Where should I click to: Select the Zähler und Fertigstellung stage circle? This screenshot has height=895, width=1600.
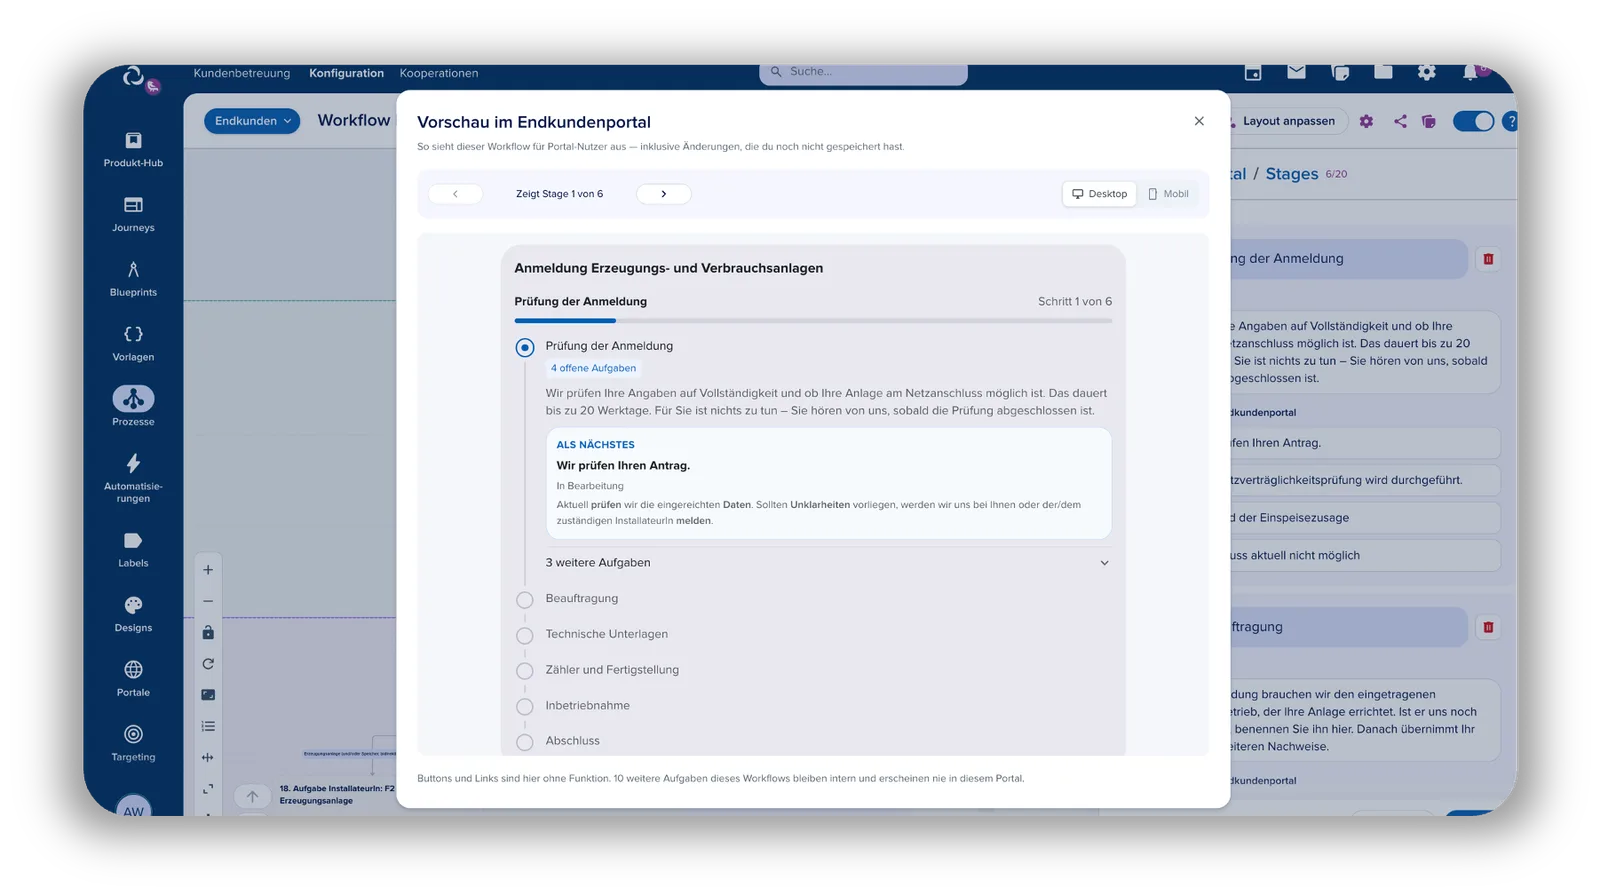pyautogui.click(x=525, y=671)
